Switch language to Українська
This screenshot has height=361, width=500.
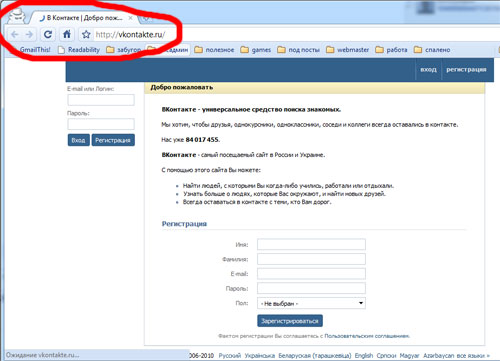click(260, 356)
